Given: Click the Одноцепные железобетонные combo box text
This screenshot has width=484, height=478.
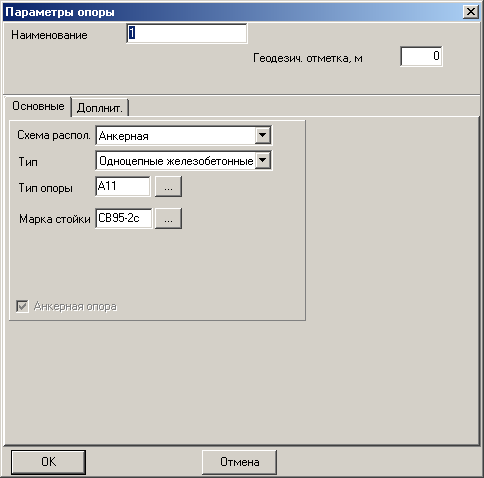Looking at the screenshot, I should click(x=175, y=161).
